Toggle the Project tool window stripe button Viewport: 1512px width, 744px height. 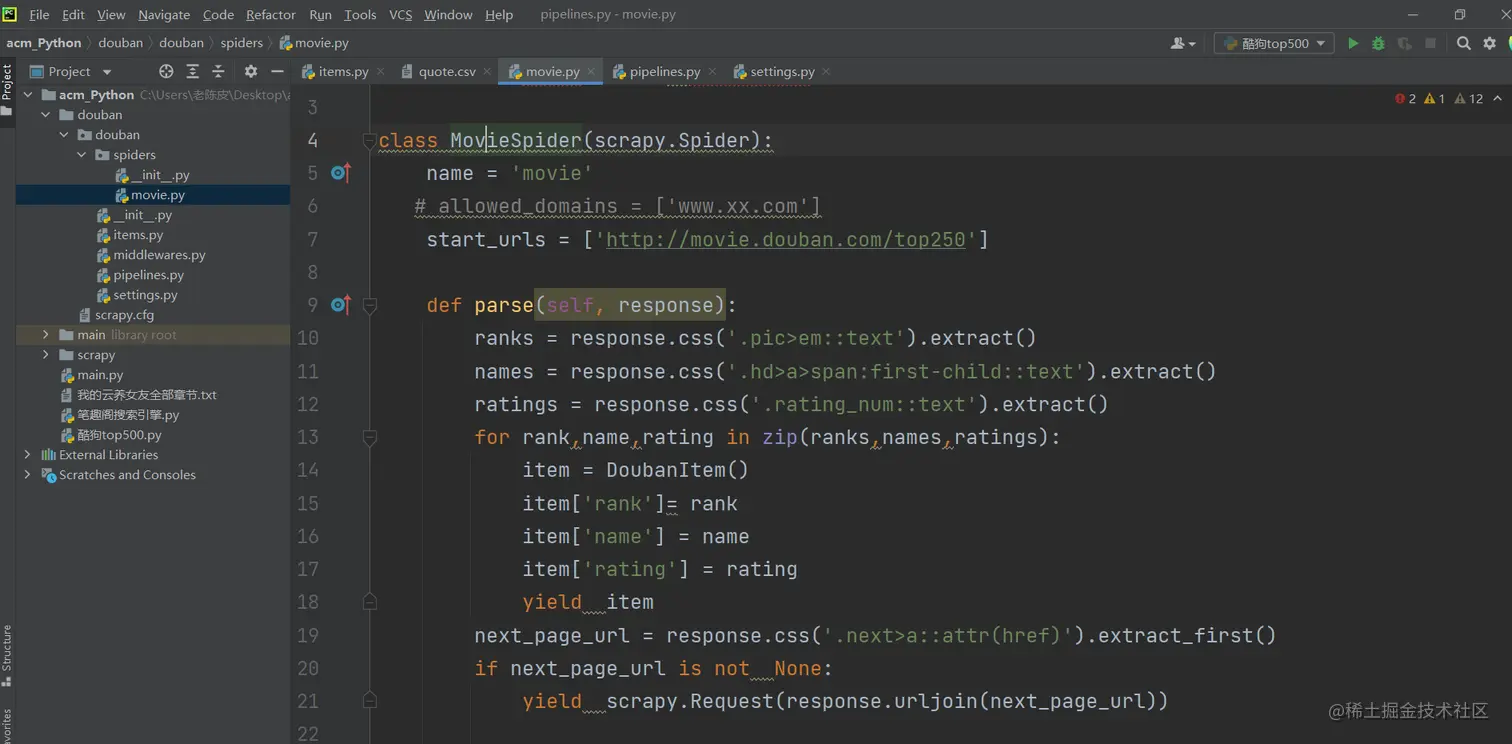pyautogui.click(x=7, y=88)
